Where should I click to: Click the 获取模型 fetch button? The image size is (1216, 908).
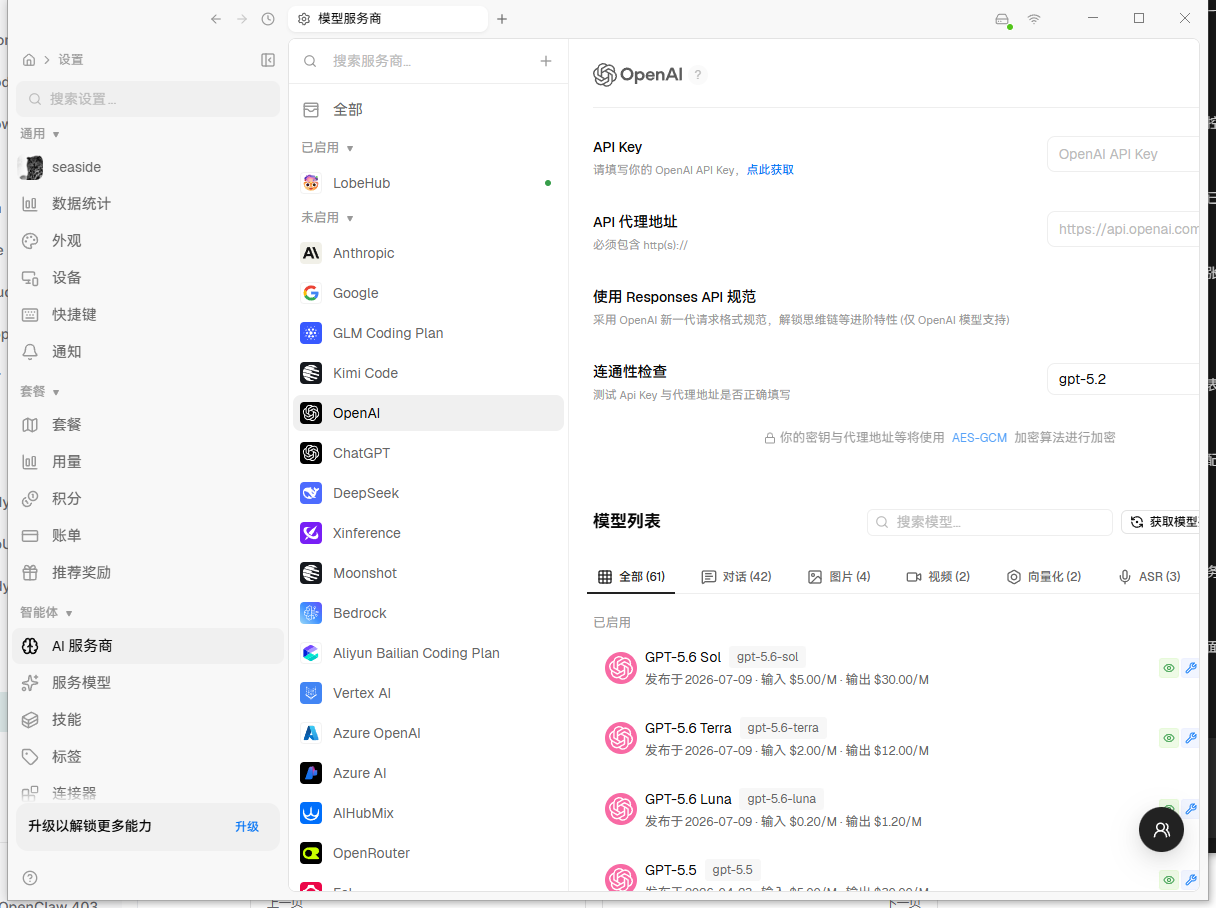click(1160, 522)
